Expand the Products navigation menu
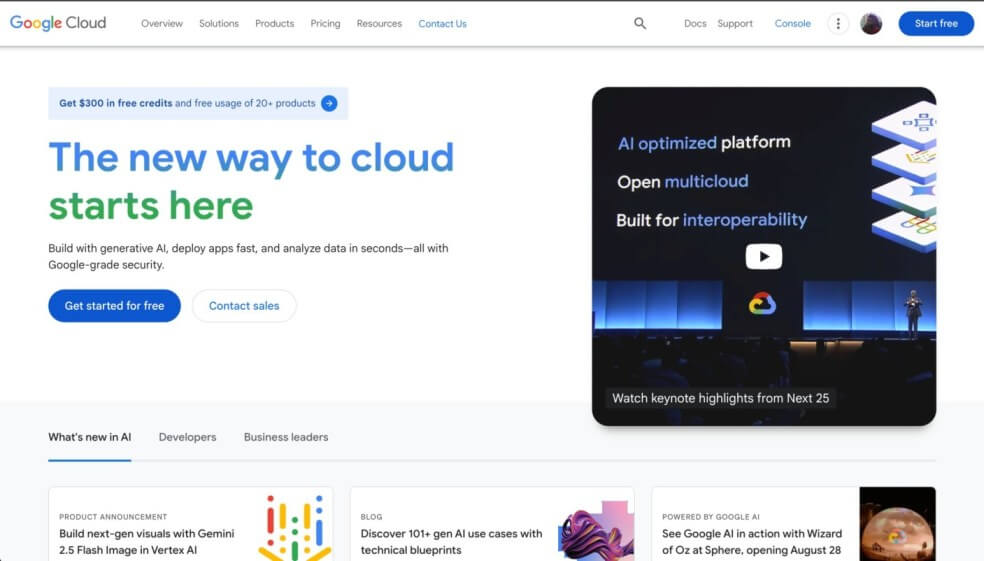The height and width of the screenshot is (561, 984). tap(274, 23)
